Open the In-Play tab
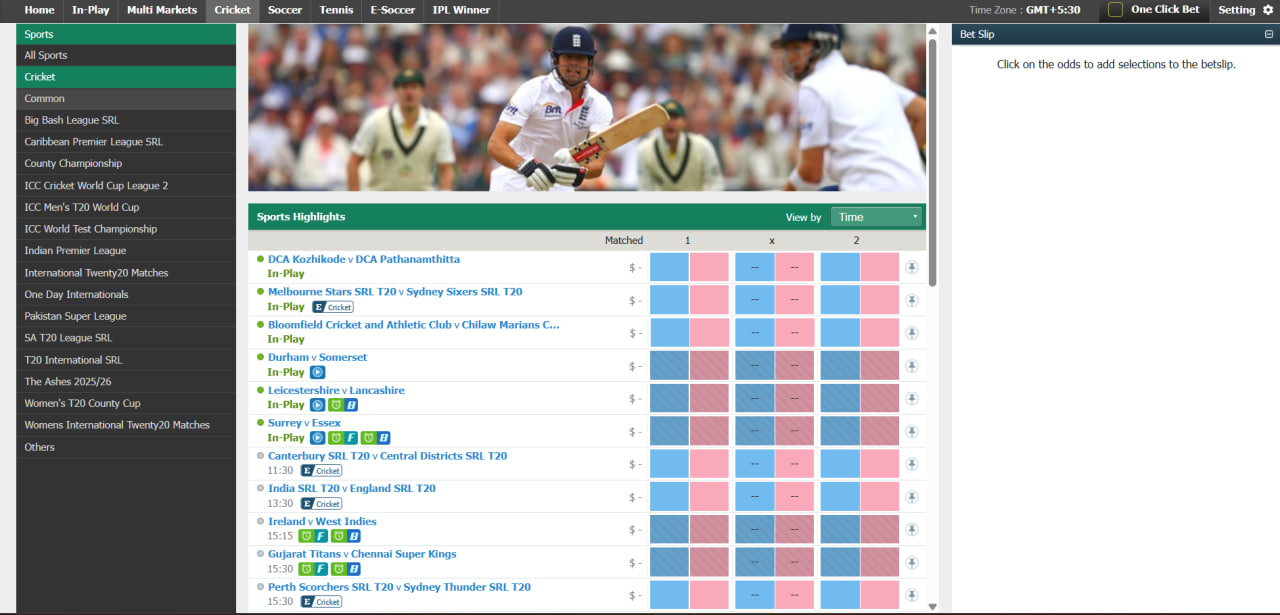This screenshot has height=615, width=1280. (x=91, y=10)
